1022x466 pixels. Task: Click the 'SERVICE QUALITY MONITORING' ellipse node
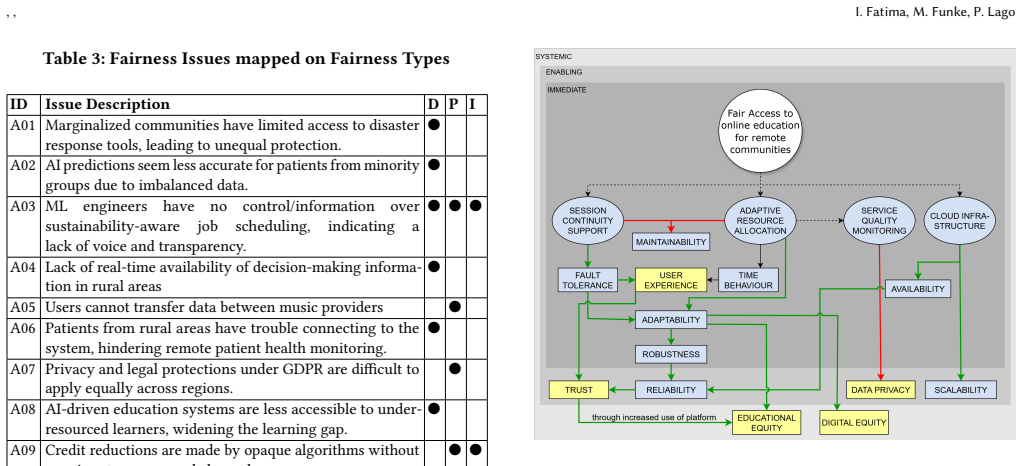pos(879,220)
